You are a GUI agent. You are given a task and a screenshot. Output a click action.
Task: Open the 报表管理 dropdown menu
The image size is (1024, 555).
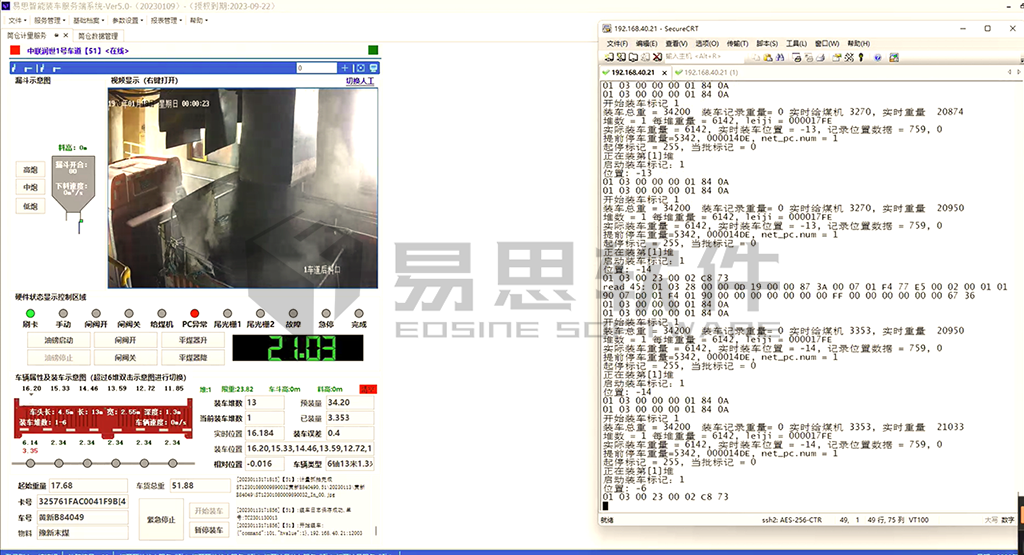coord(165,20)
